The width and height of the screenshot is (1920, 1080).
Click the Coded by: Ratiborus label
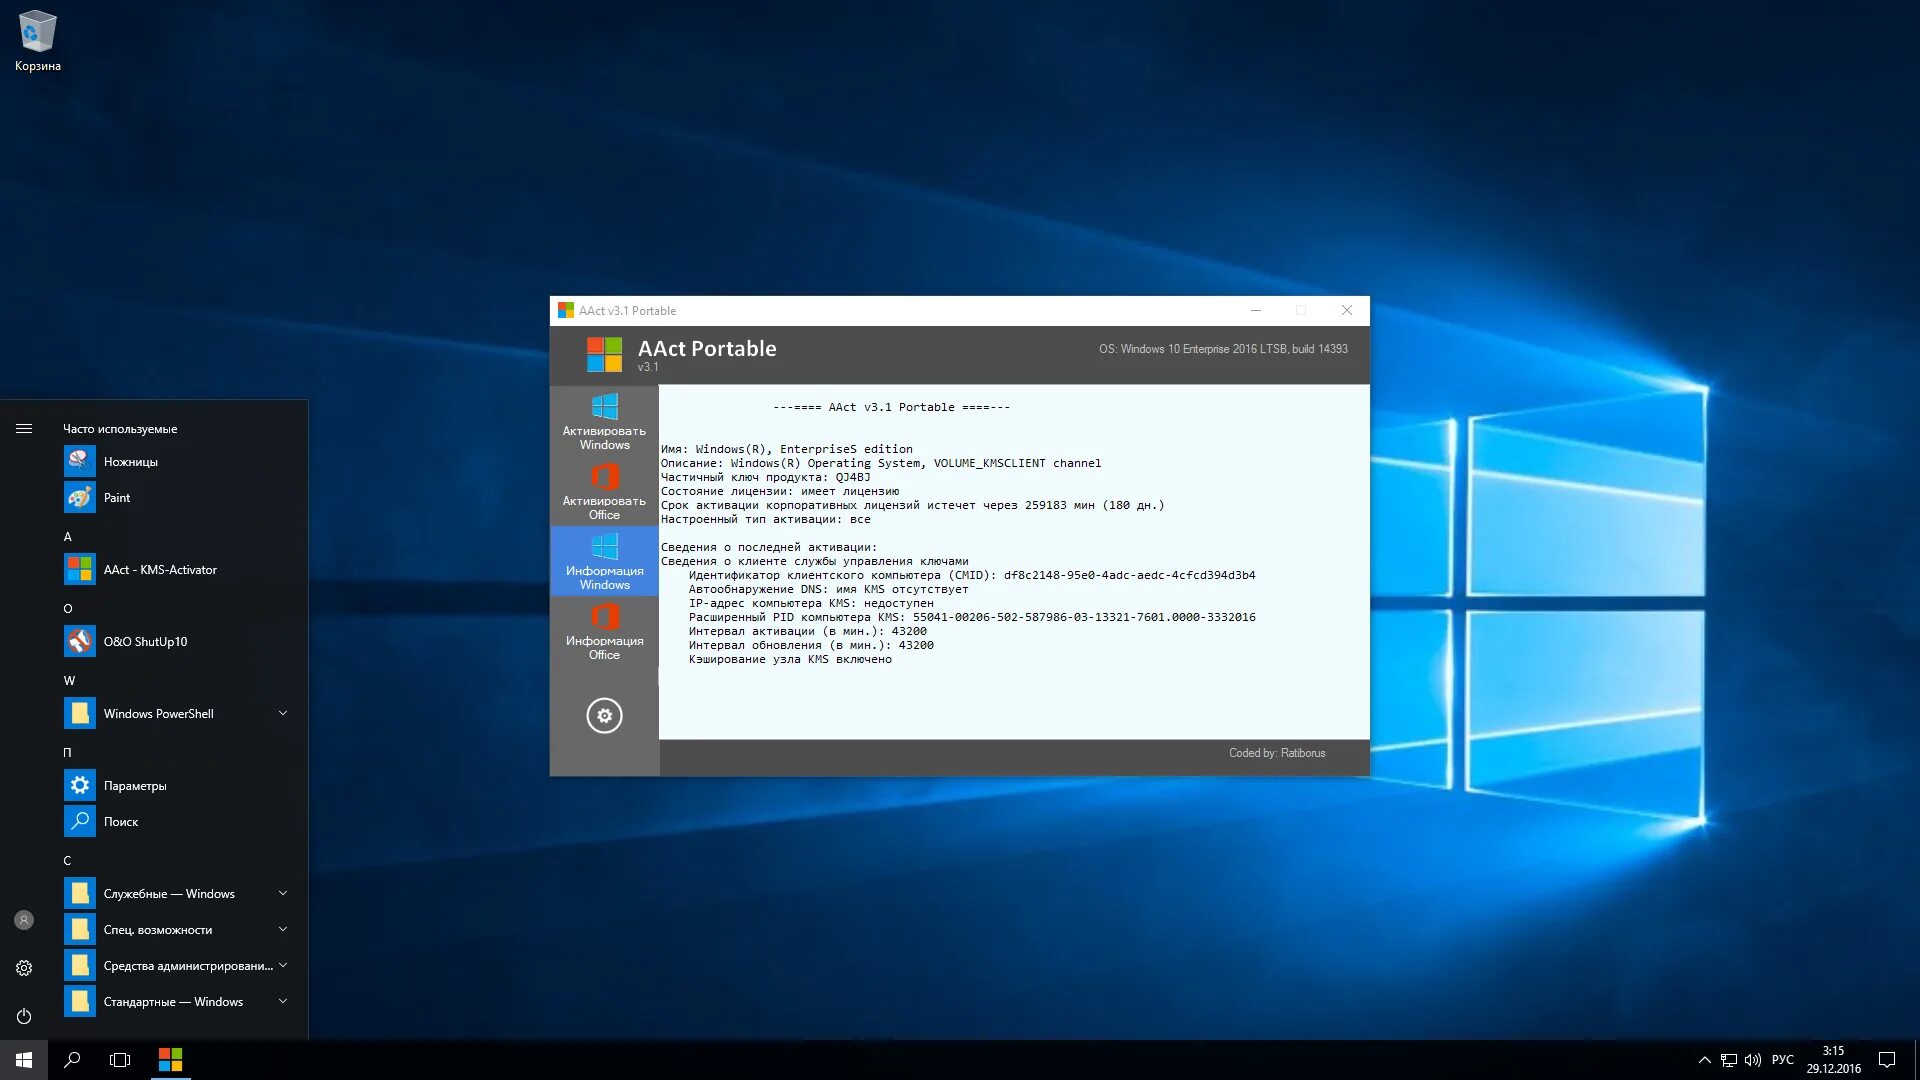[x=1277, y=753]
